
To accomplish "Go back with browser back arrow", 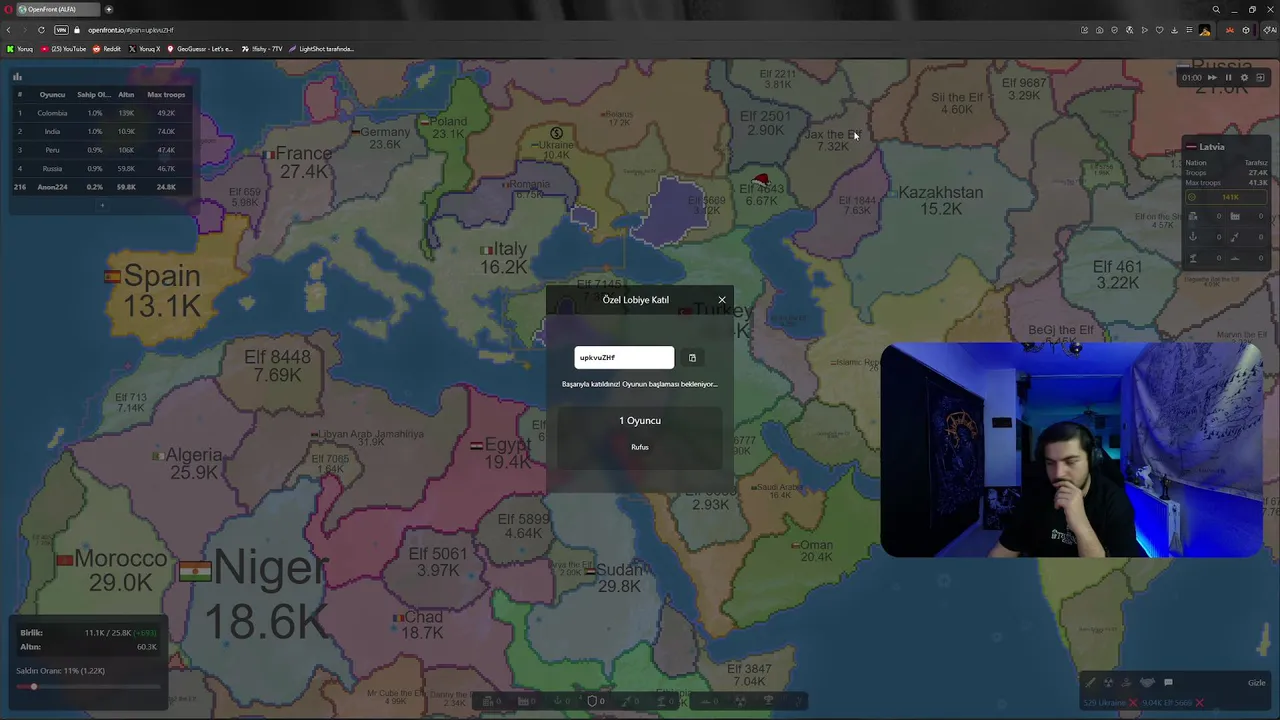I will [9, 30].
